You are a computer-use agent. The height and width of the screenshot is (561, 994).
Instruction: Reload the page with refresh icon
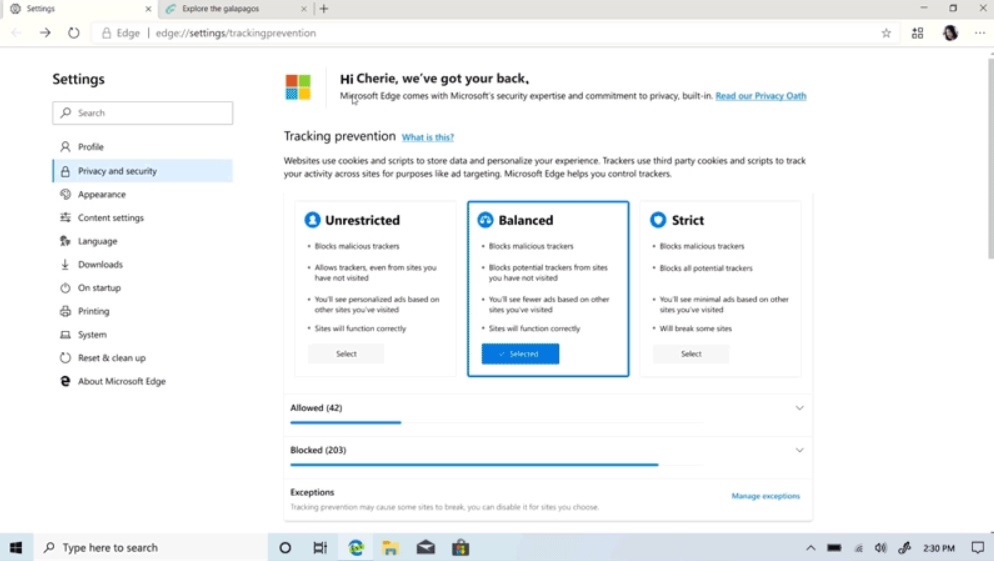(74, 33)
